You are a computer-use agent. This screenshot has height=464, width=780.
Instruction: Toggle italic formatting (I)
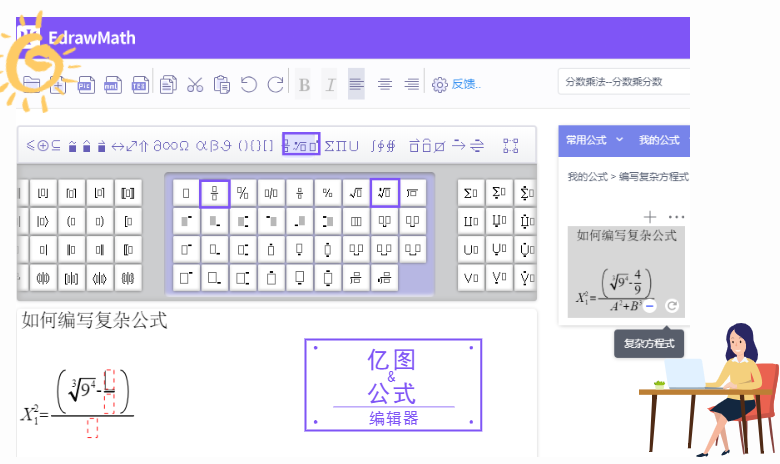coord(330,85)
